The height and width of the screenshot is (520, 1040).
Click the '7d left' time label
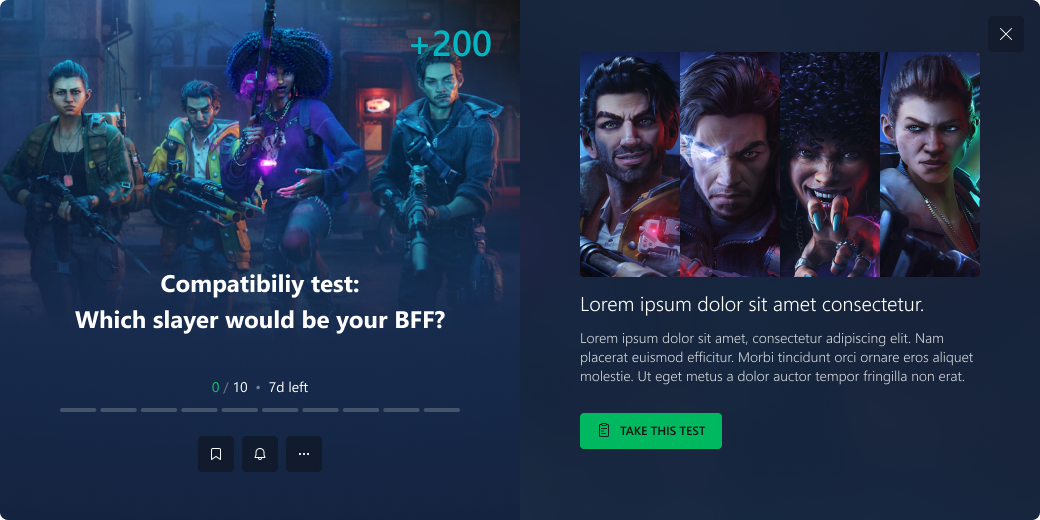(288, 387)
